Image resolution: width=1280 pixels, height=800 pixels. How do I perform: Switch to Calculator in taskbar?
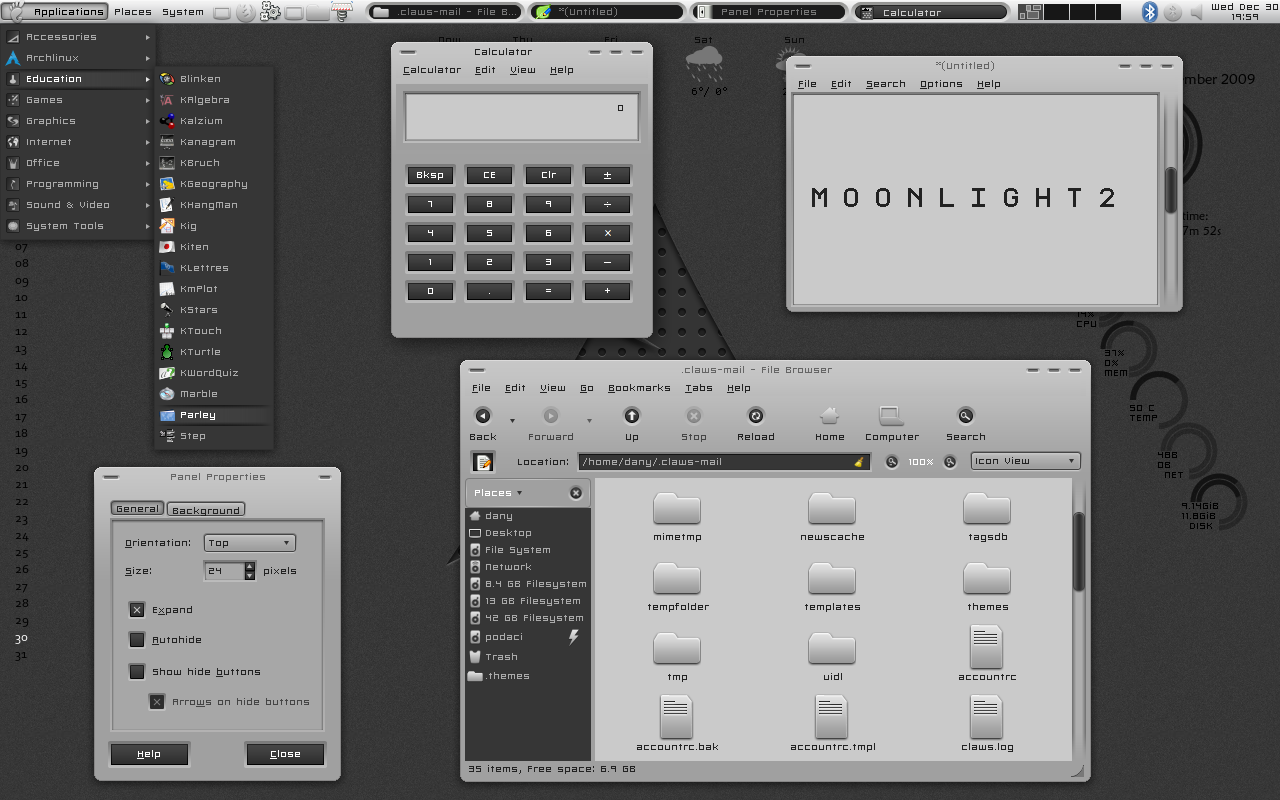pyautogui.click(x=930, y=12)
